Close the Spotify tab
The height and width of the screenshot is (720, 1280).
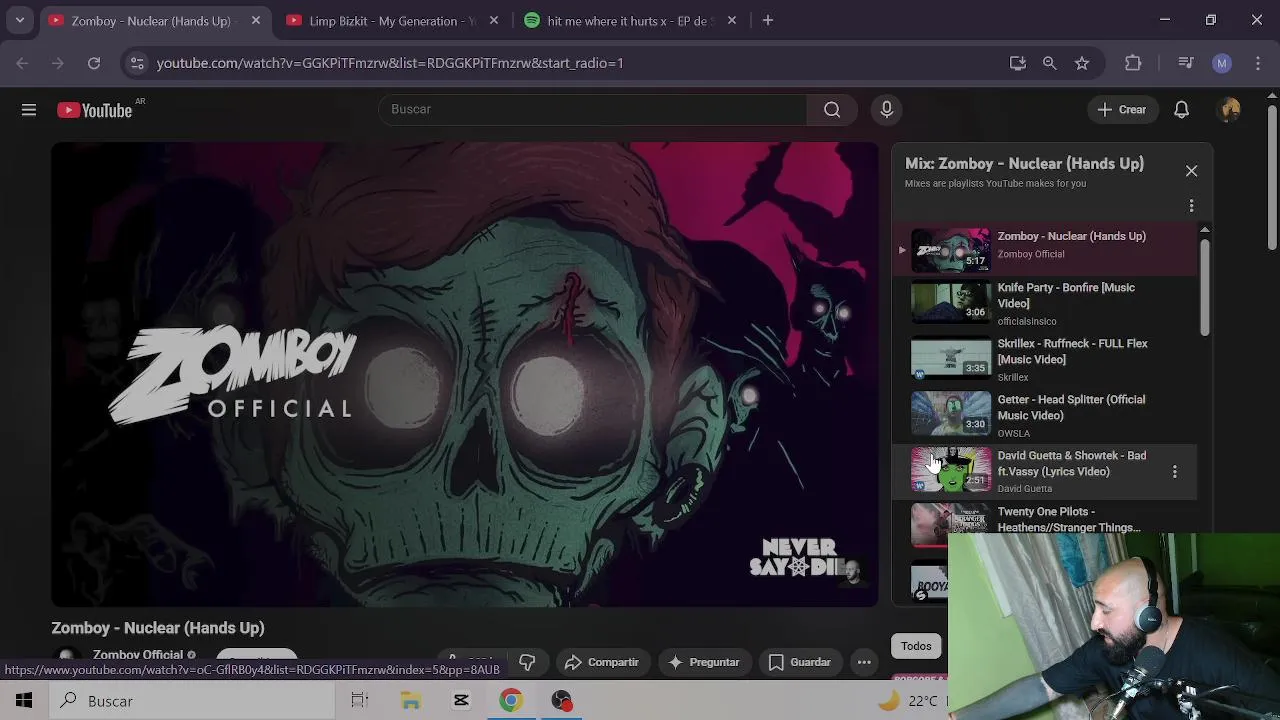(732, 20)
